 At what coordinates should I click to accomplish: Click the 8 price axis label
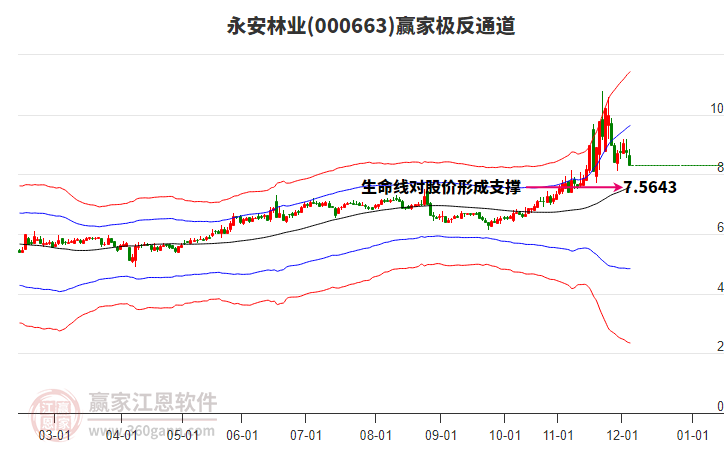click(720, 168)
